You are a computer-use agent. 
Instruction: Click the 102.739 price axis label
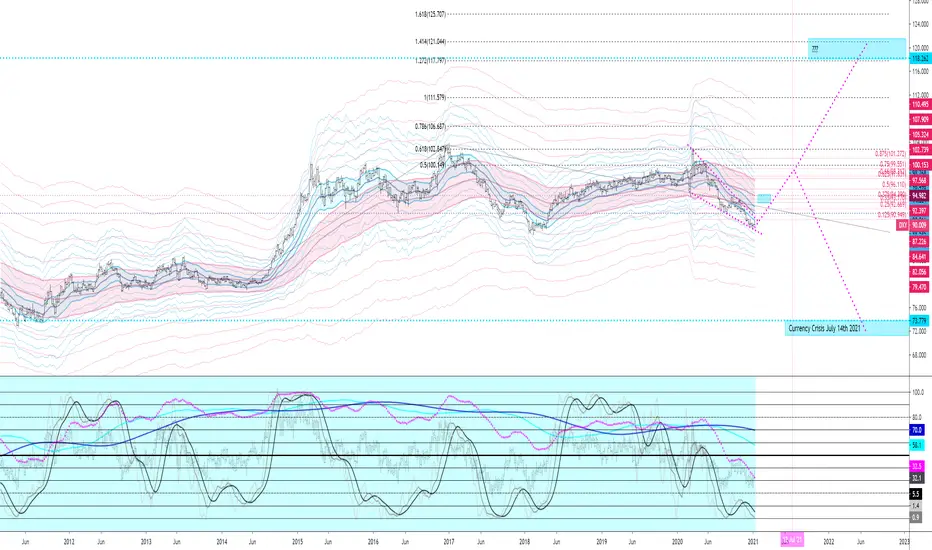(919, 150)
